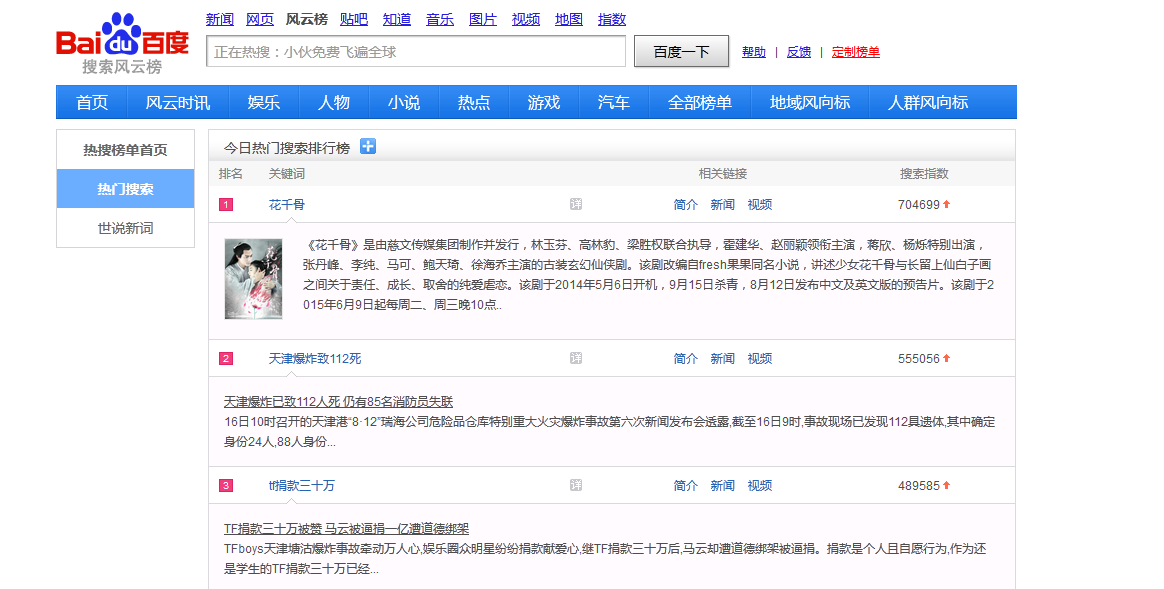
Task: Open the 定制榜单 link
Action: point(856,52)
